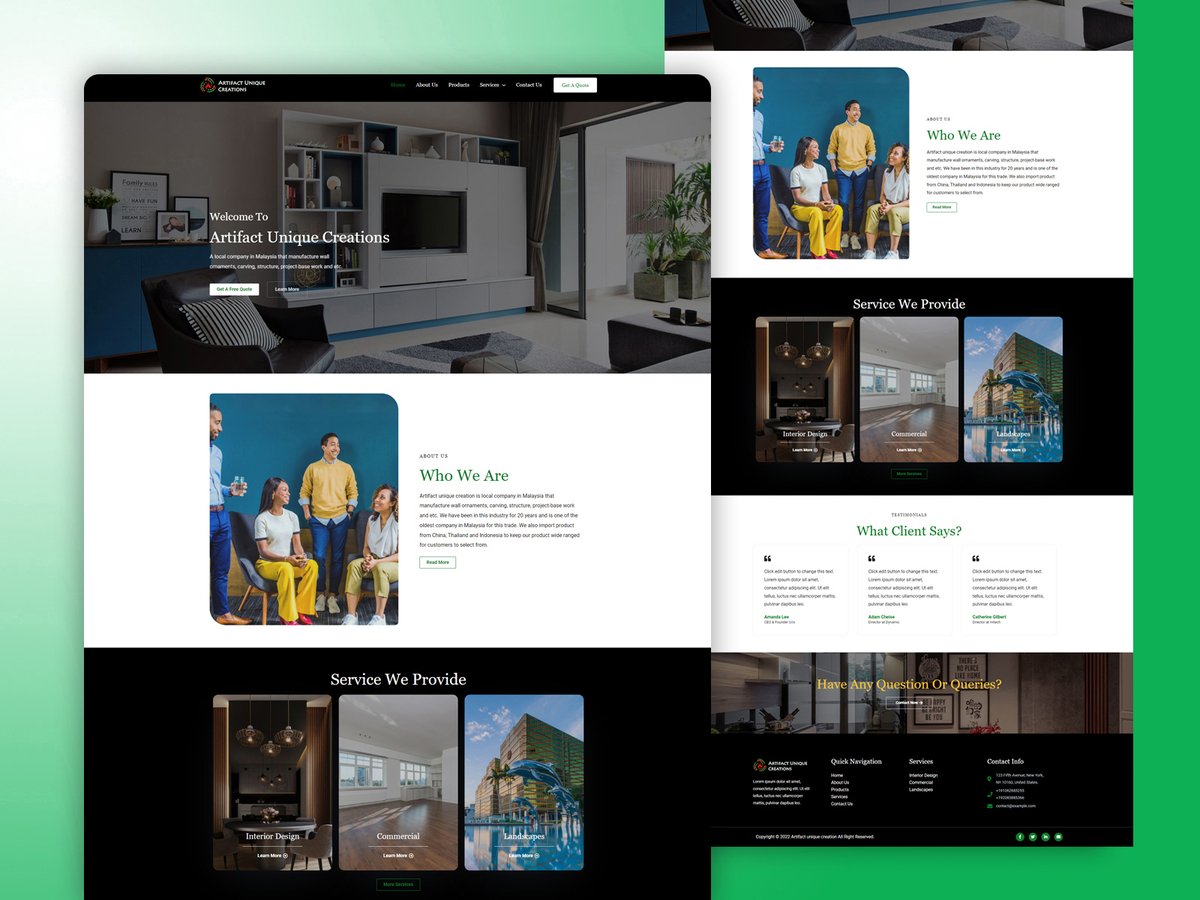
Task: Click Learn More under Interior Design, right page
Action: coord(805,450)
